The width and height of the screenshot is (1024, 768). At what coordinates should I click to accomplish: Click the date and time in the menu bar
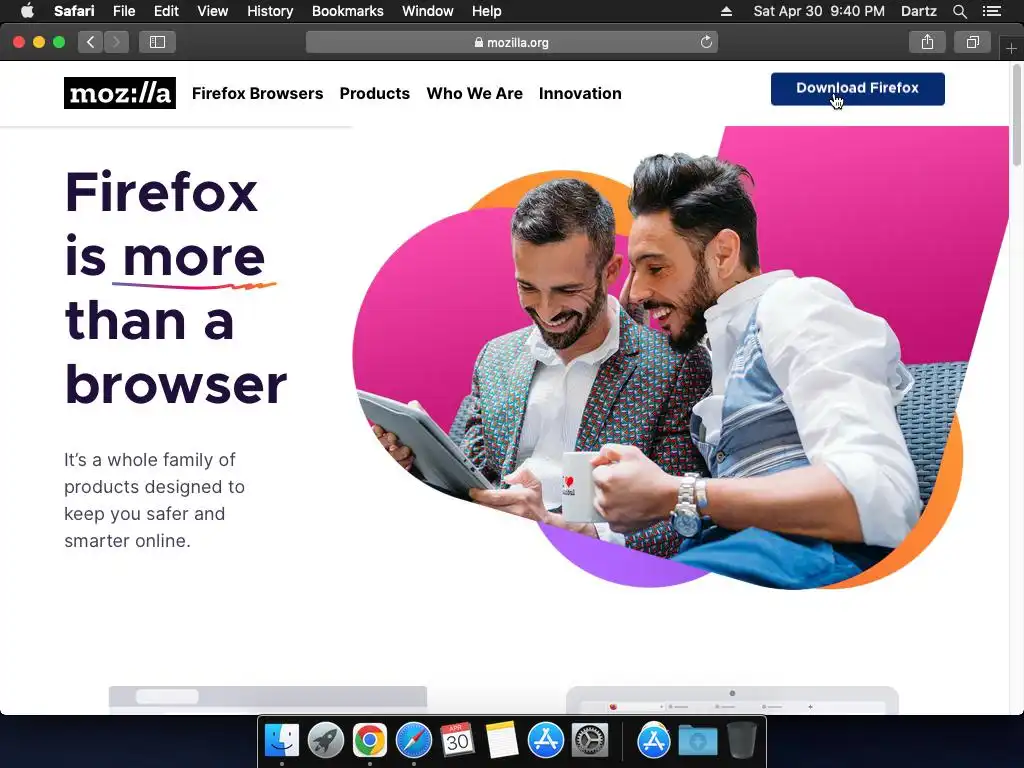(x=819, y=11)
